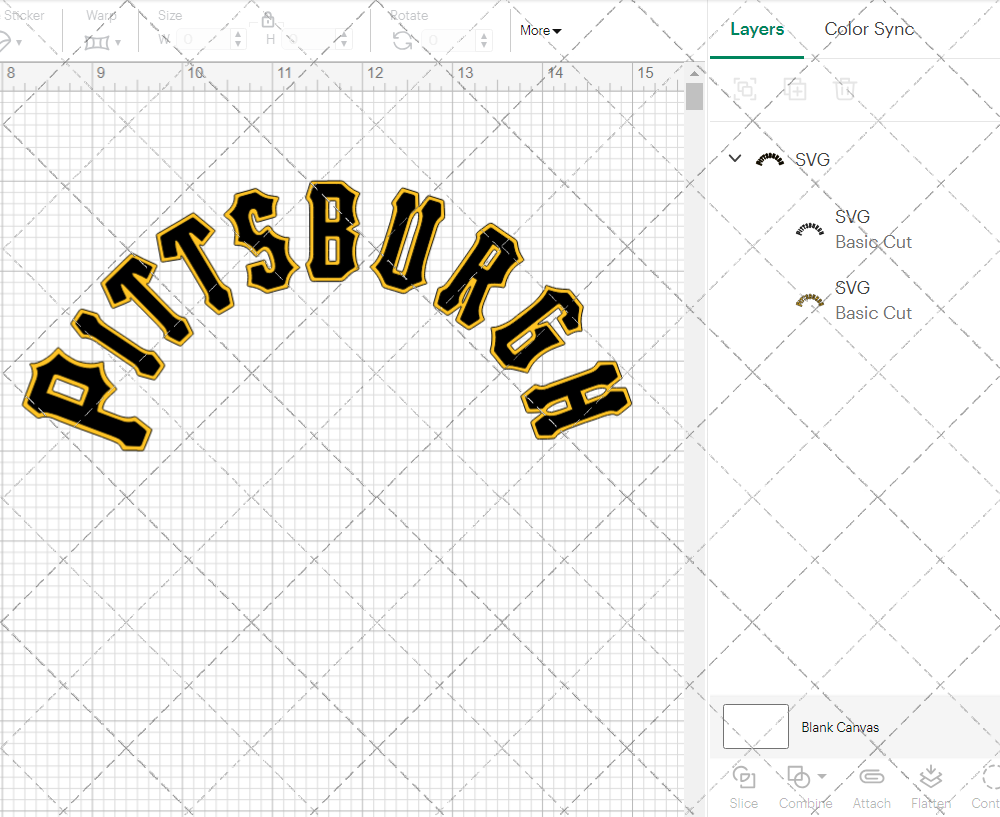Click the Duplicate layer icon
This screenshot has width=1000, height=817.
coord(795,89)
